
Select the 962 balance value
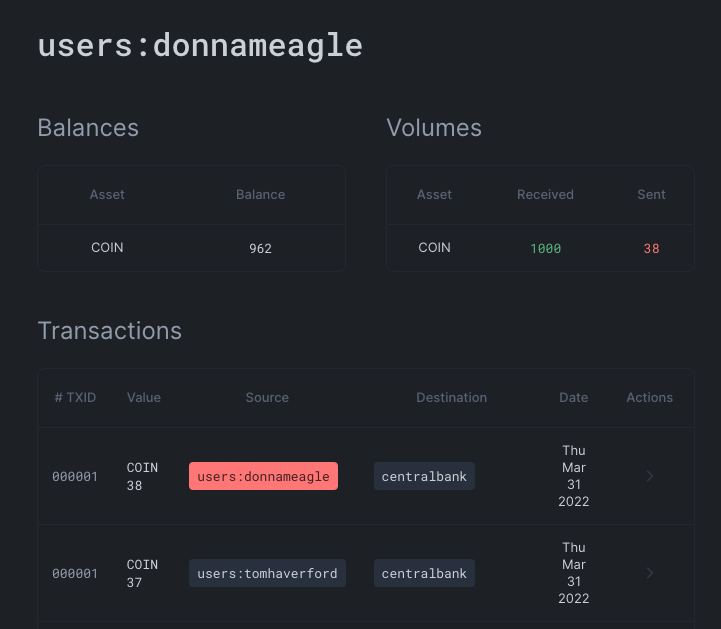[260, 249]
